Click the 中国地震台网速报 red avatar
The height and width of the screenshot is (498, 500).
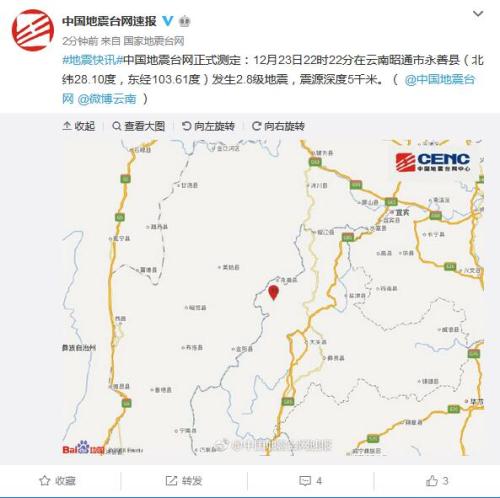pyautogui.click(x=33, y=30)
